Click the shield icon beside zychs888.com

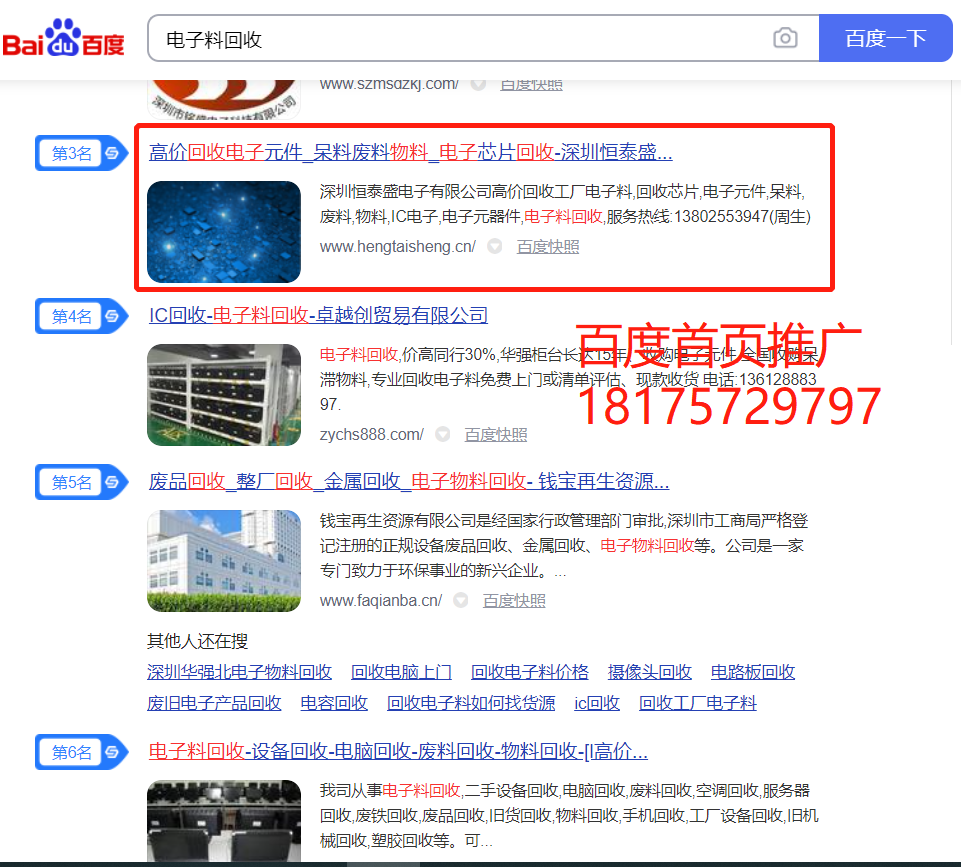tap(443, 434)
